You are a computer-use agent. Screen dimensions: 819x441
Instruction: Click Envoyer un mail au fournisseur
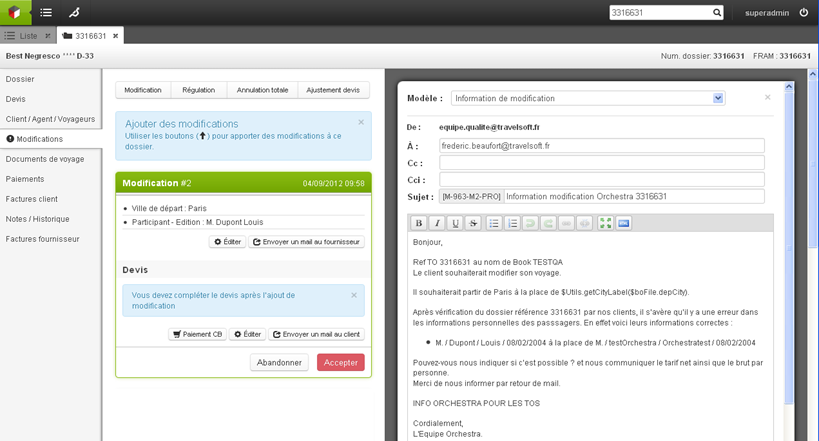pyautogui.click(x=306, y=242)
